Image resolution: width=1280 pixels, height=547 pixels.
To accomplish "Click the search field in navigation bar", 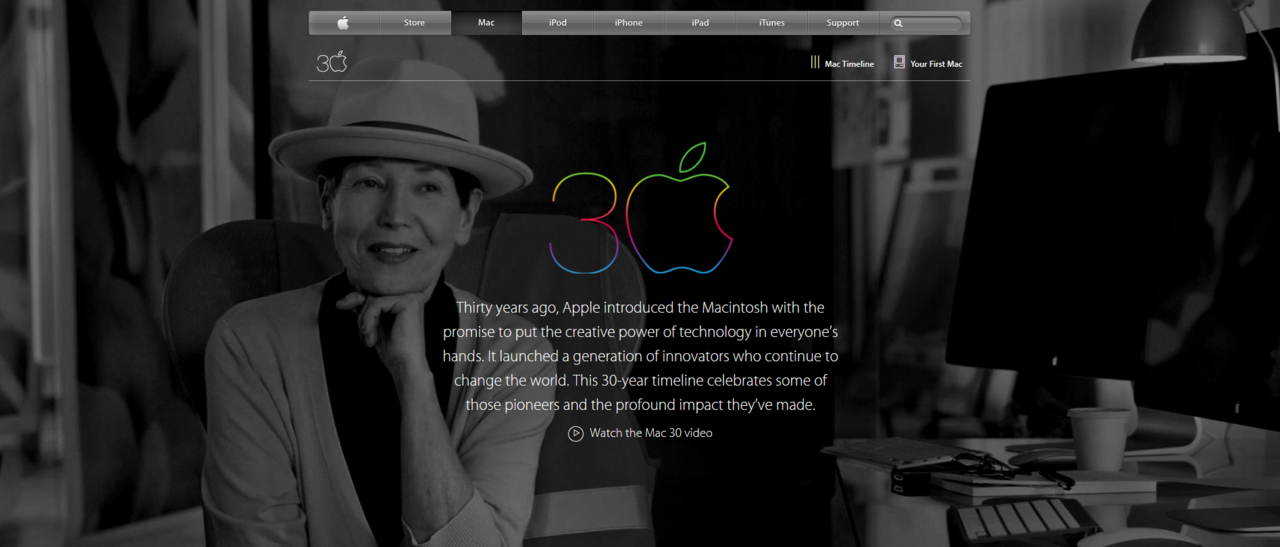I will (925, 23).
